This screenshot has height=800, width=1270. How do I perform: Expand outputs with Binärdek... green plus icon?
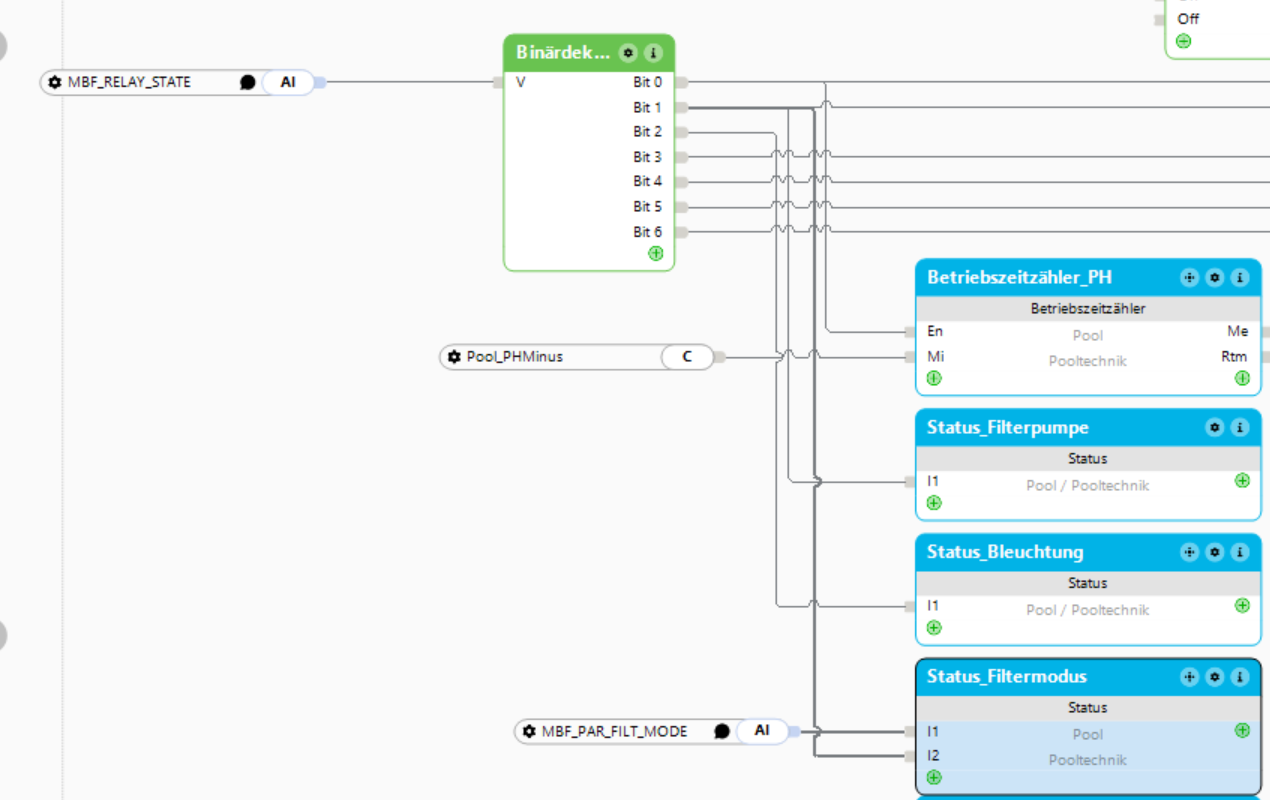coord(656,254)
